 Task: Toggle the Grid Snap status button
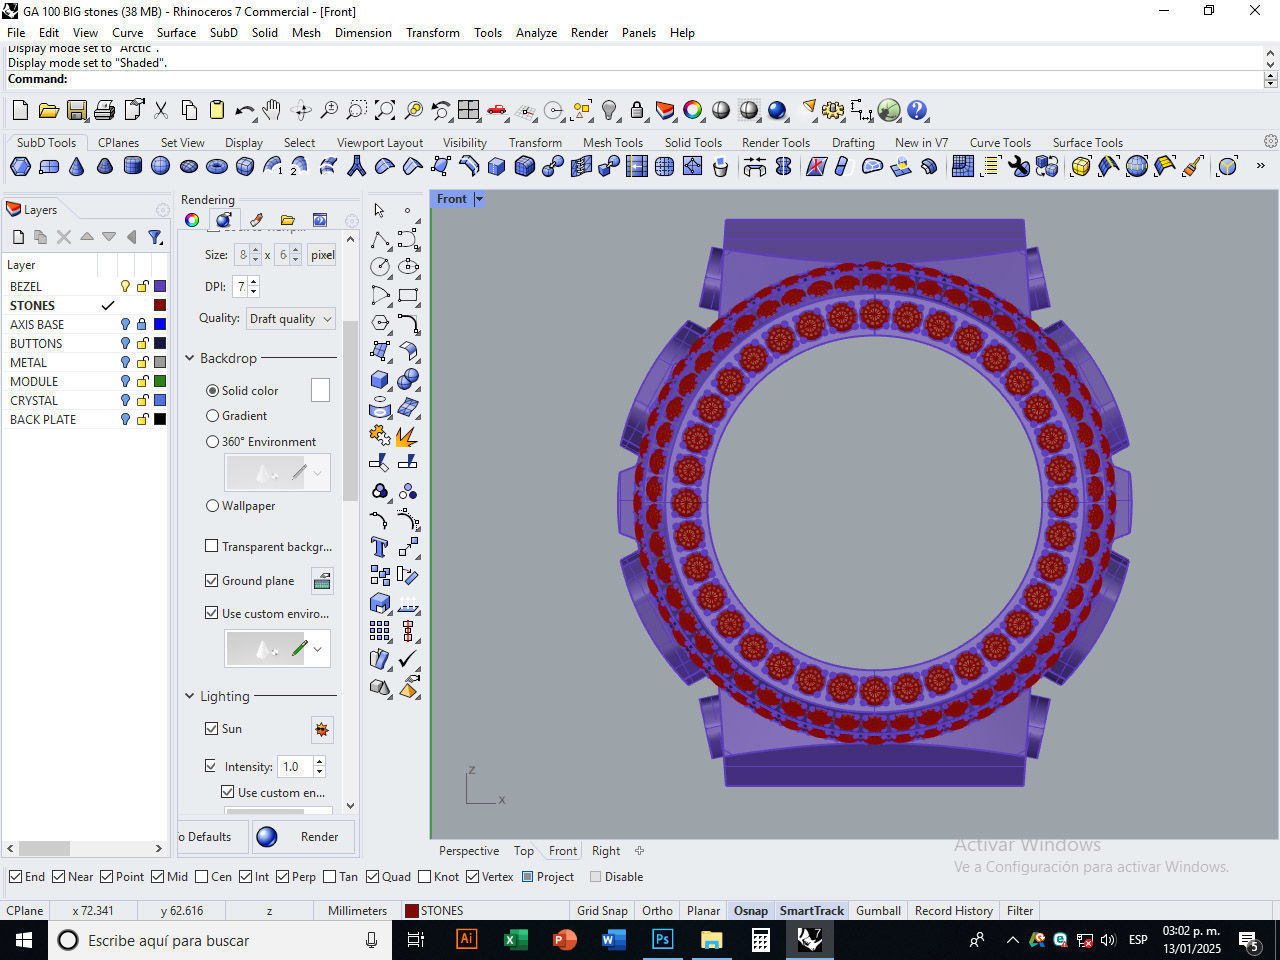click(602, 911)
